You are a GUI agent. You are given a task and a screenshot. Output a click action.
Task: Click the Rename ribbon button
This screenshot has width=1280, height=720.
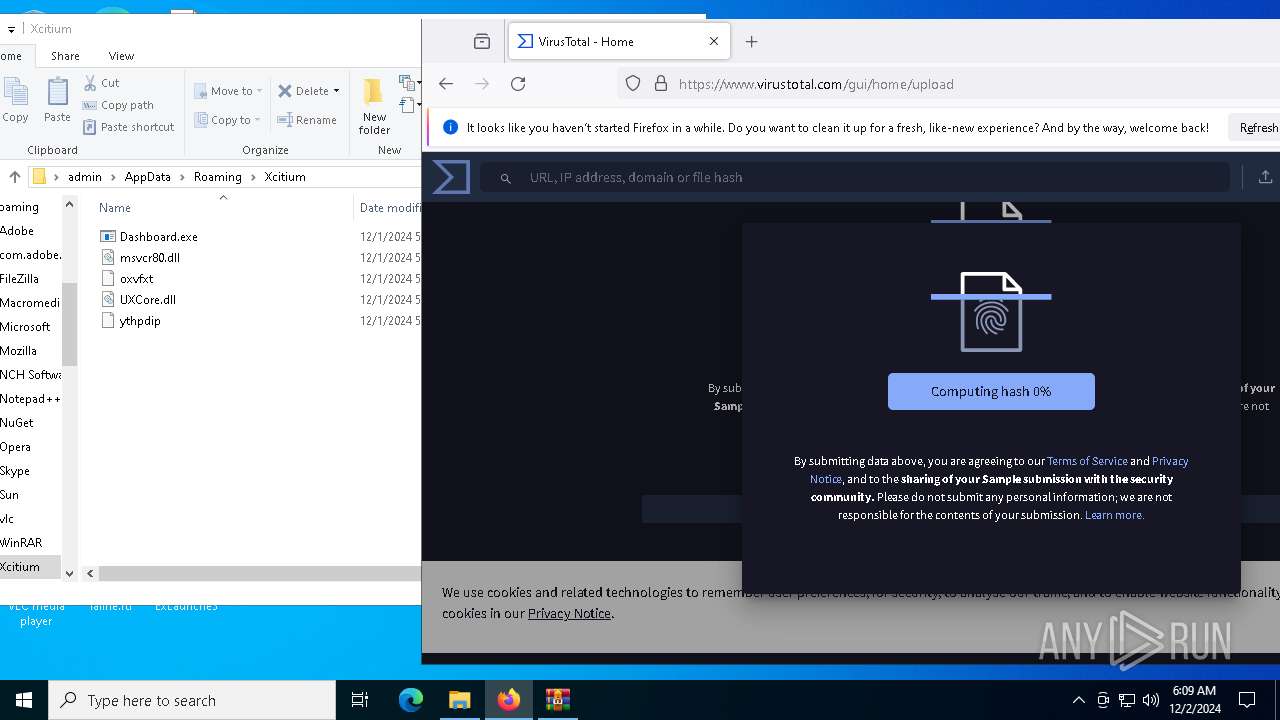pos(307,120)
